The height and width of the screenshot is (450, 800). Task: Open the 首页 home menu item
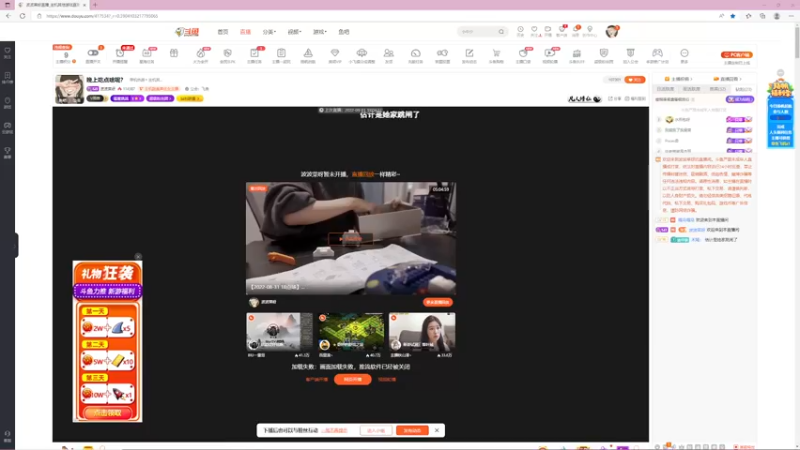tap(223, 32)
